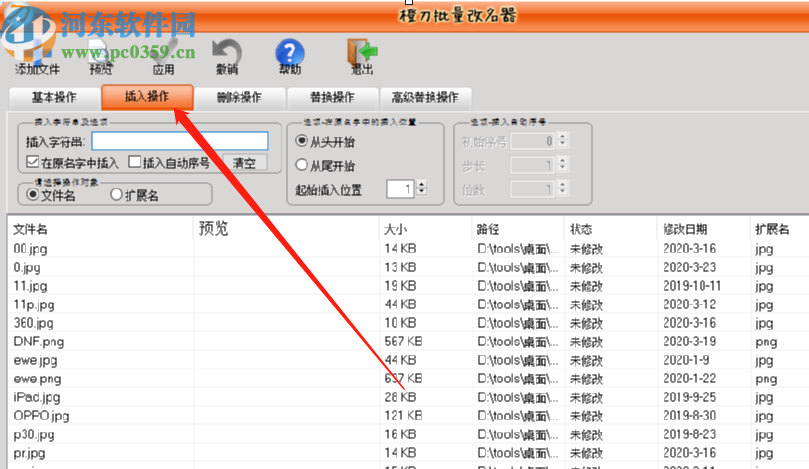Focus the 插入字符串 input field
Viewport: 809px width, 469px height.
[180, 141]
